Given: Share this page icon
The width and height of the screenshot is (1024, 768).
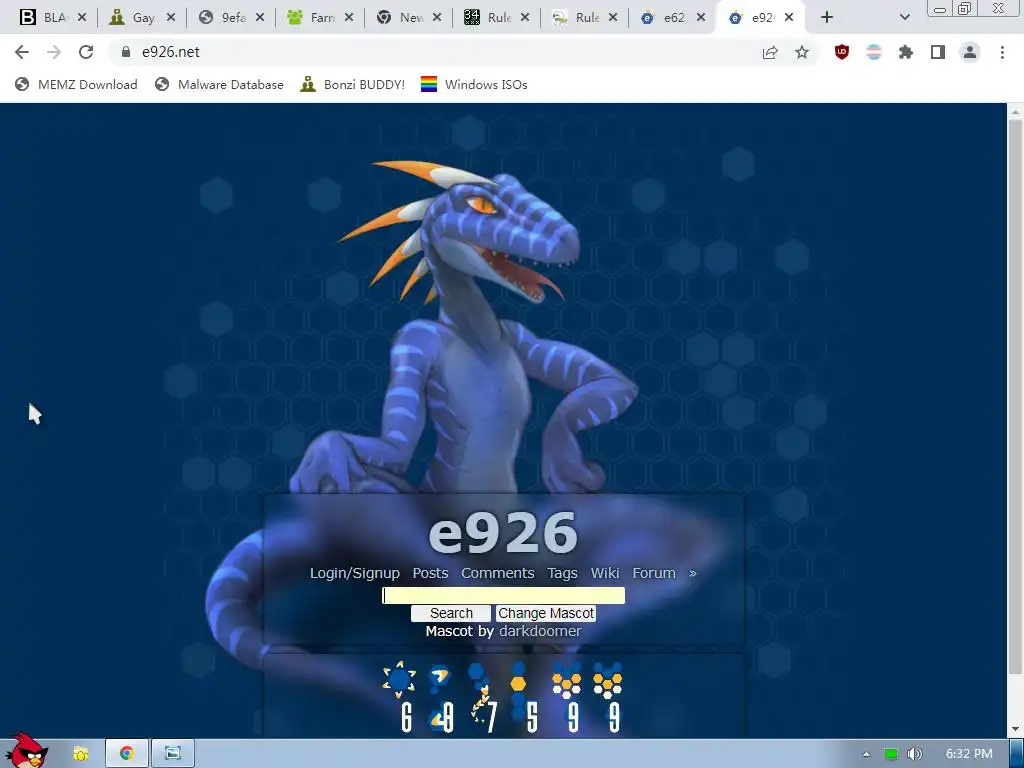Looking at the screenshot, I should pyautogui.click(x=770, y=52).
